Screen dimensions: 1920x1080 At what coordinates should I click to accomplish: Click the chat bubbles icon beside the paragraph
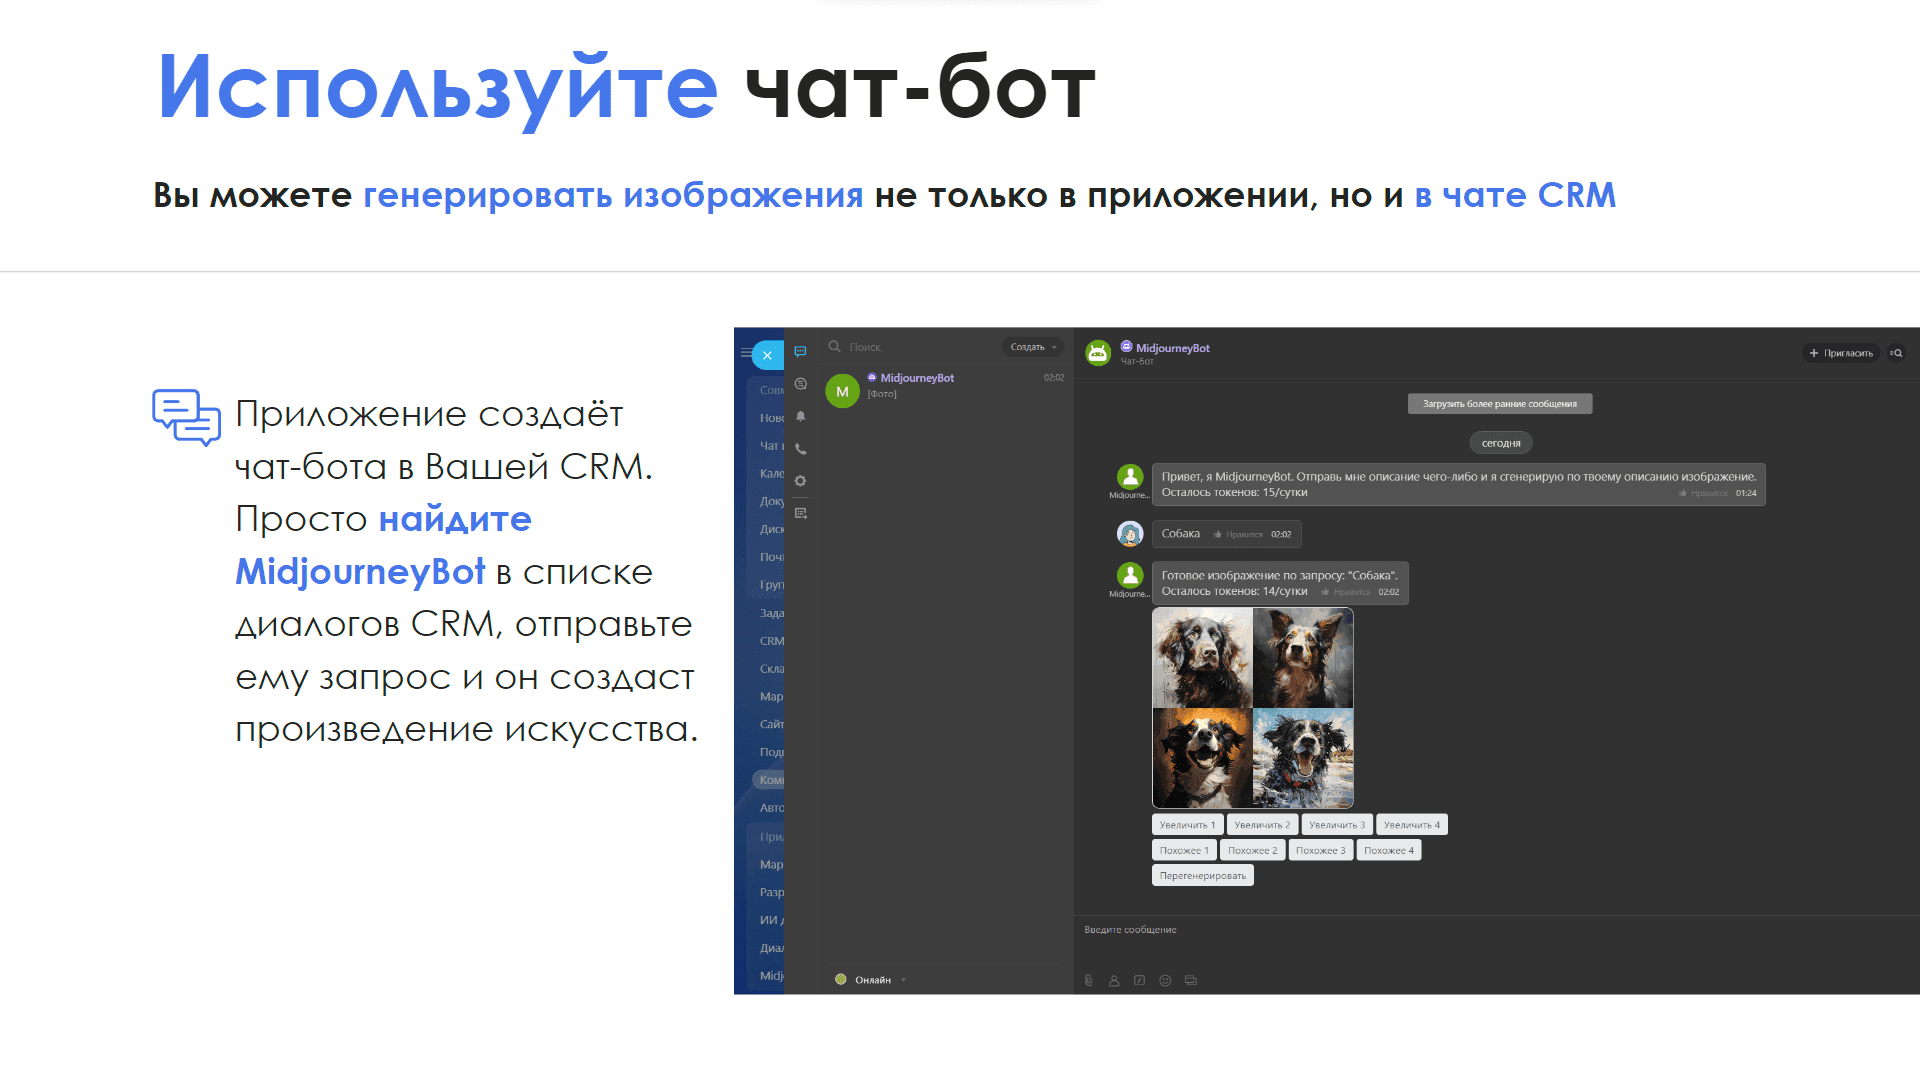pos(186,417)
